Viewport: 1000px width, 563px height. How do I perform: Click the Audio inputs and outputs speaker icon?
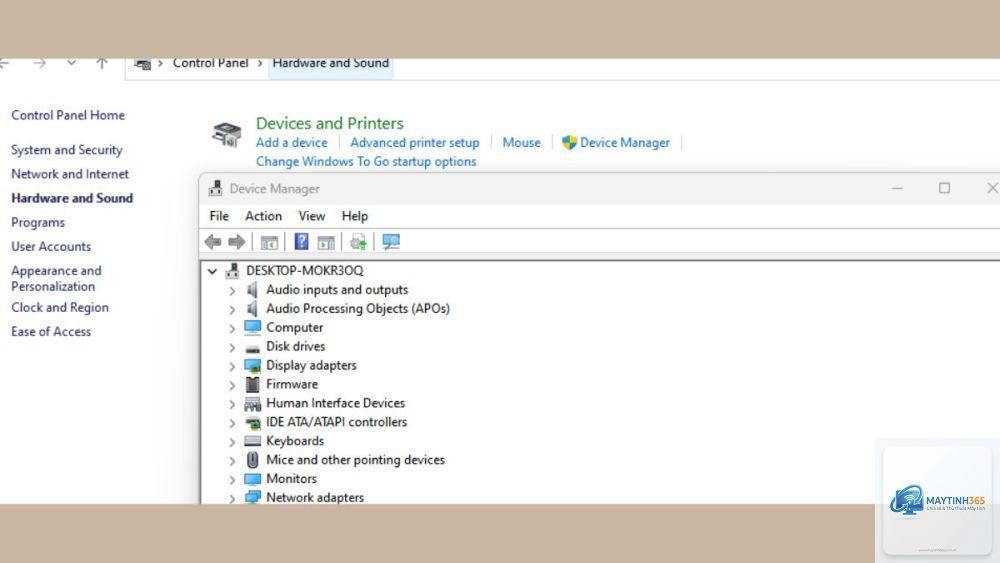(253, 290)
